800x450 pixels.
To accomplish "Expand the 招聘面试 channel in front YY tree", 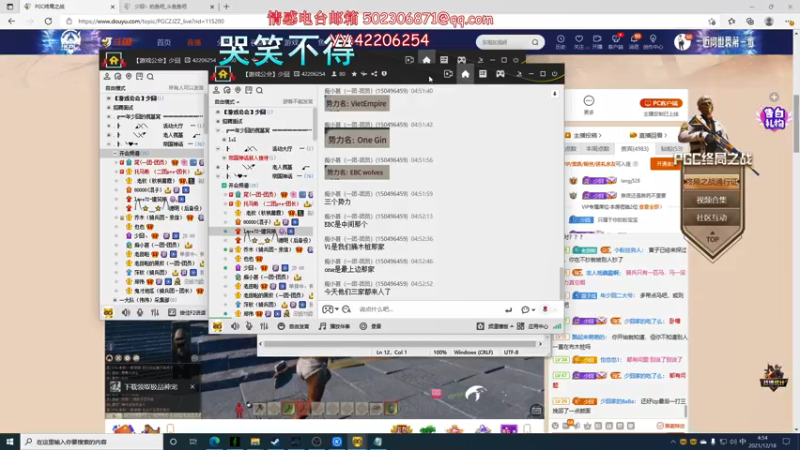I will tap(218, 121).
